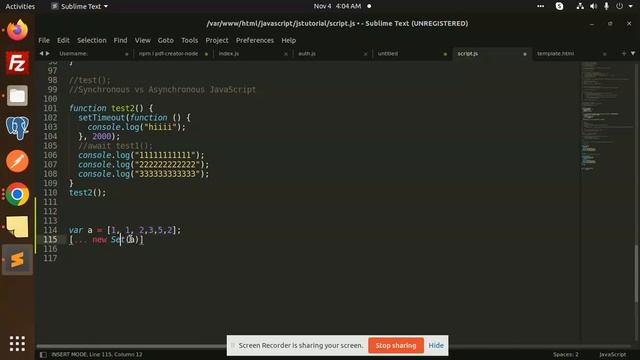Launch FileZilla from the dock
The width and height of the screenshot is (640, 360).
coord(17,63)
